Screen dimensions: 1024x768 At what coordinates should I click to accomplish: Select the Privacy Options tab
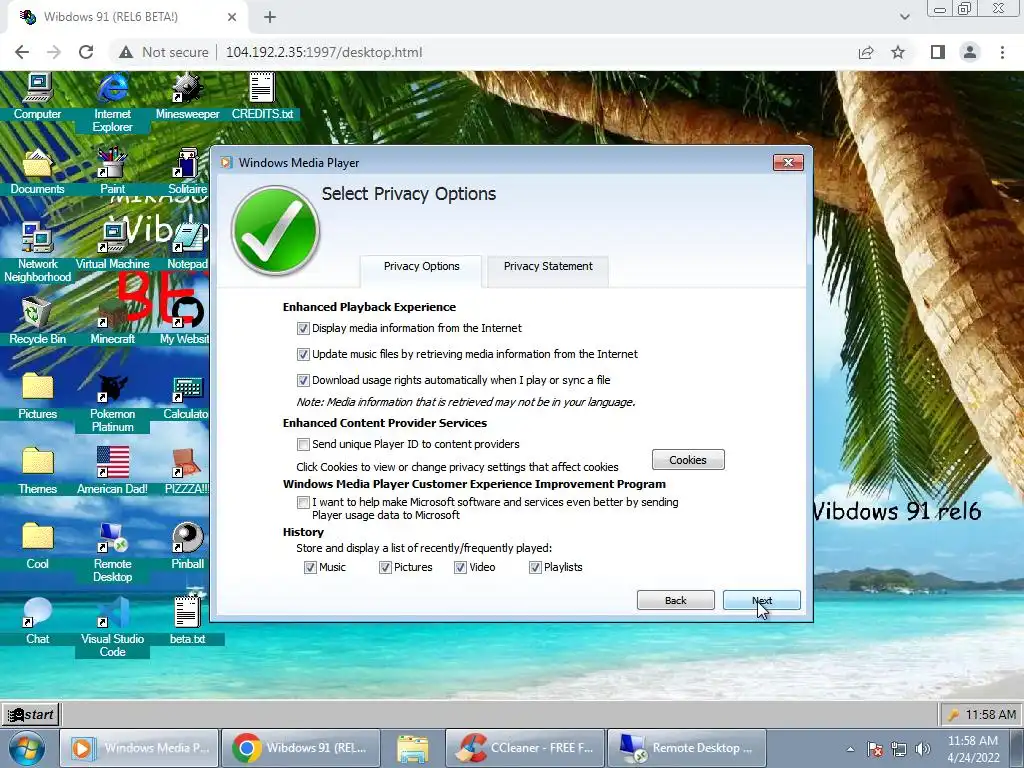[421, 269]
